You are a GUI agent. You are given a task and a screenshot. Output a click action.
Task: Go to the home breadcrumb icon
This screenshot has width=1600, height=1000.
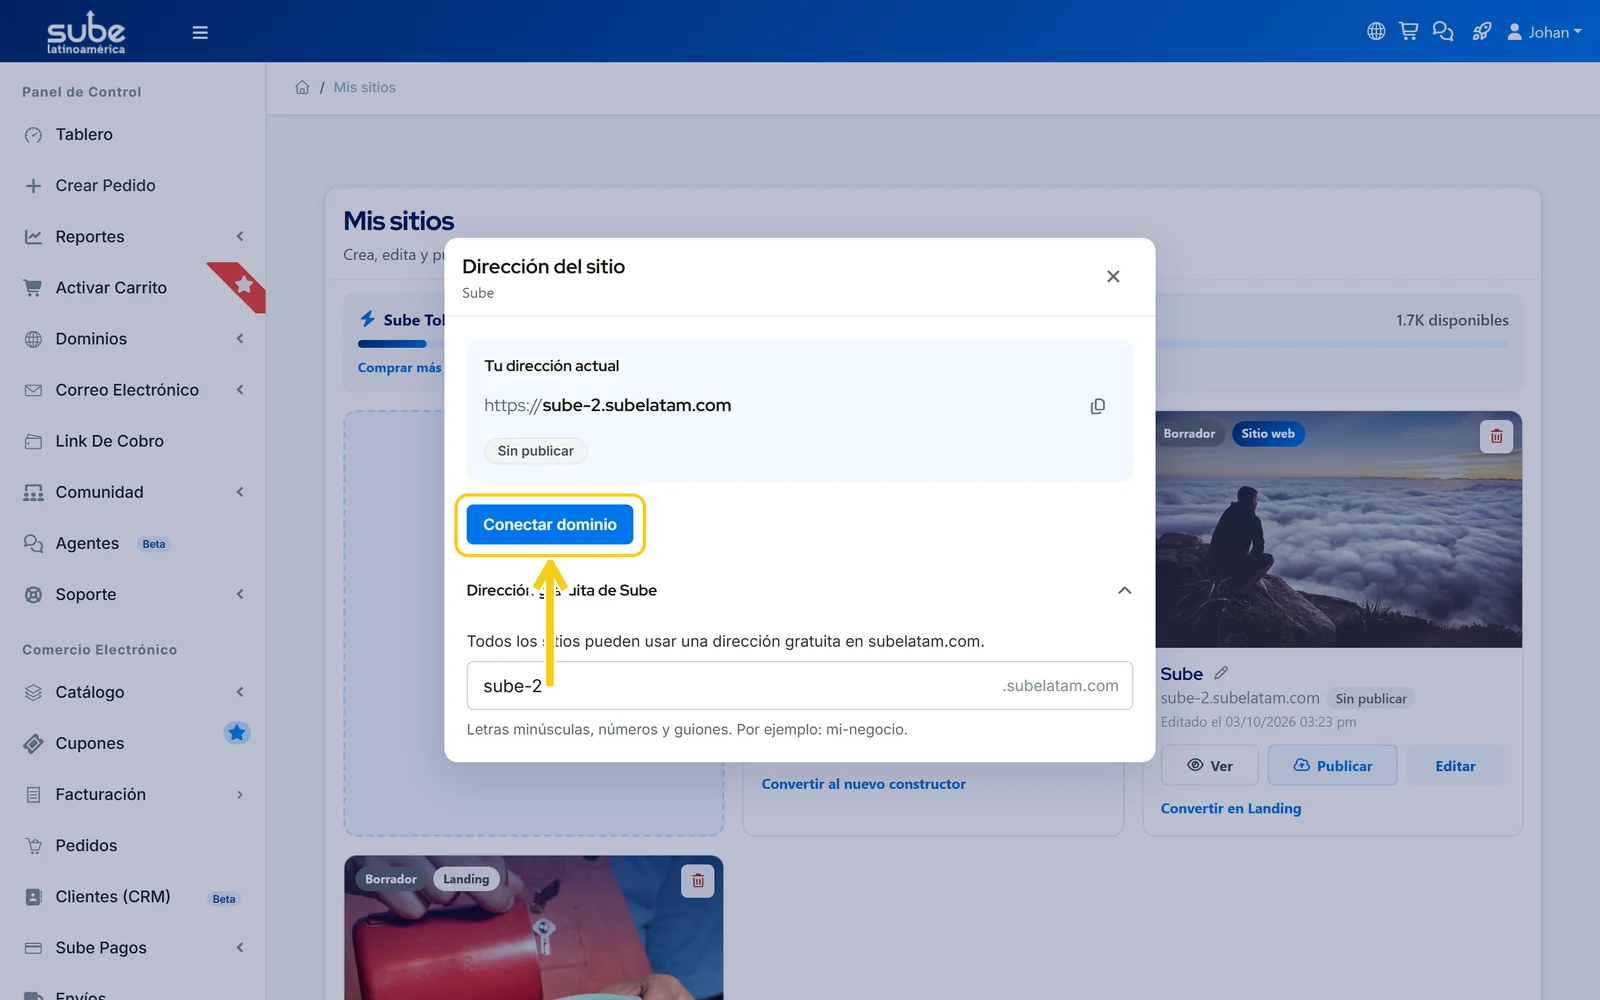(x=302, y=87)
